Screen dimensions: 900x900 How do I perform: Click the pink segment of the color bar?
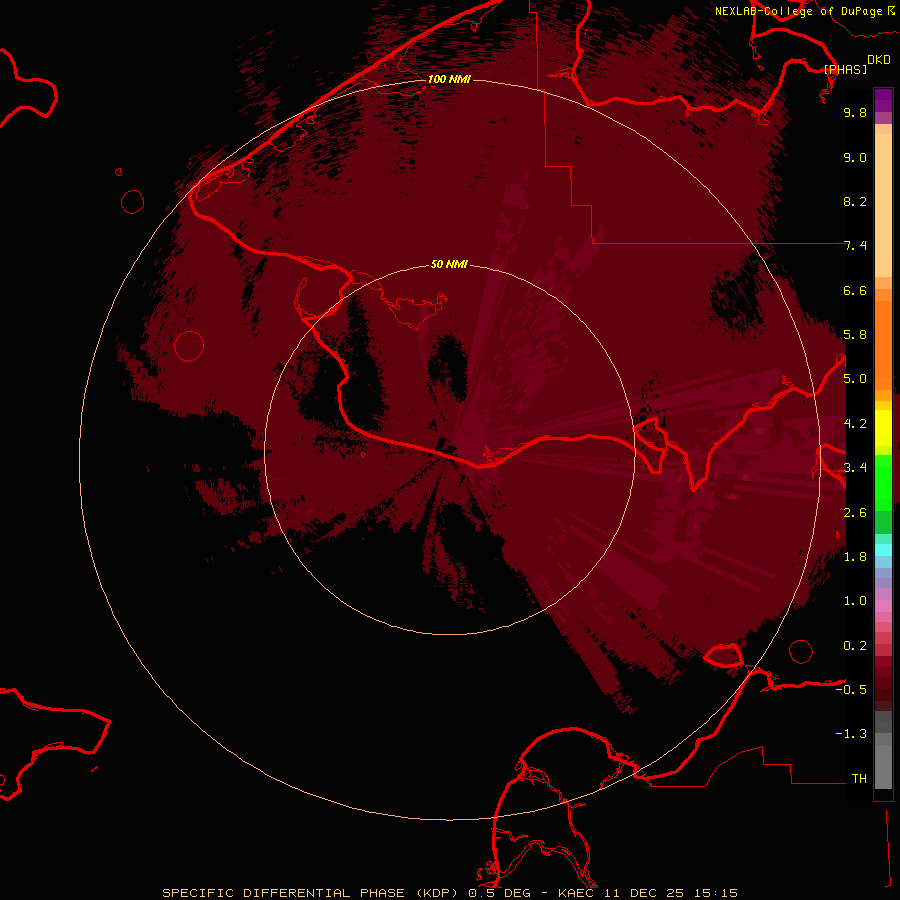pos(883,606)
